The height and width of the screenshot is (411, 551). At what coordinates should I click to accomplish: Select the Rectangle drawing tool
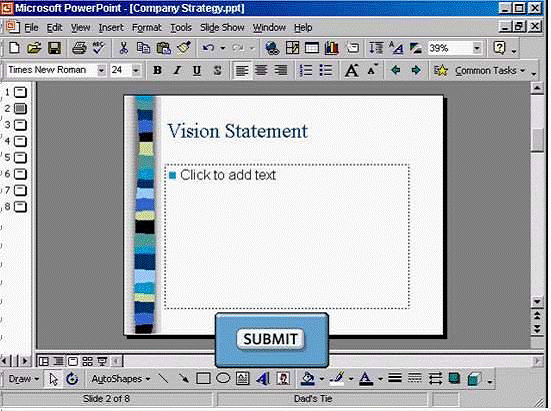[203, 379]
